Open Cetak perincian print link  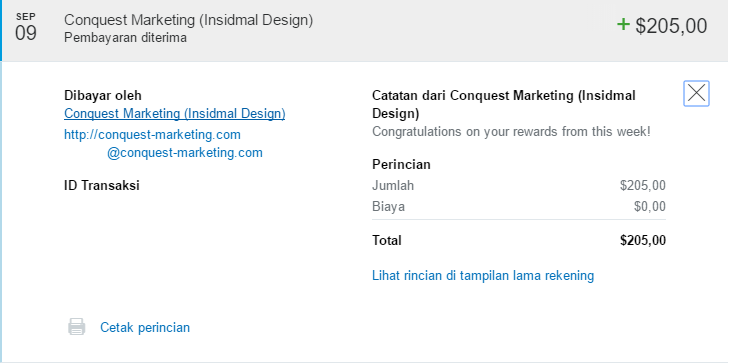tap(145, 328)
